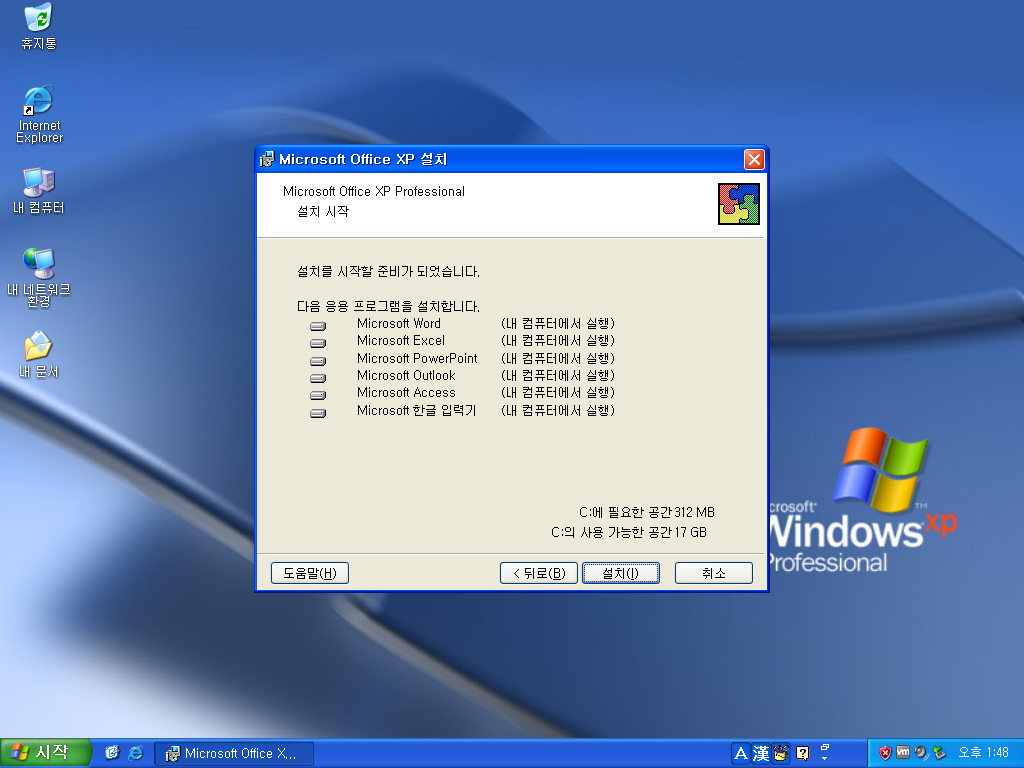Click the Microsoft 한글 입력기 list entry text

click(417, 410)
